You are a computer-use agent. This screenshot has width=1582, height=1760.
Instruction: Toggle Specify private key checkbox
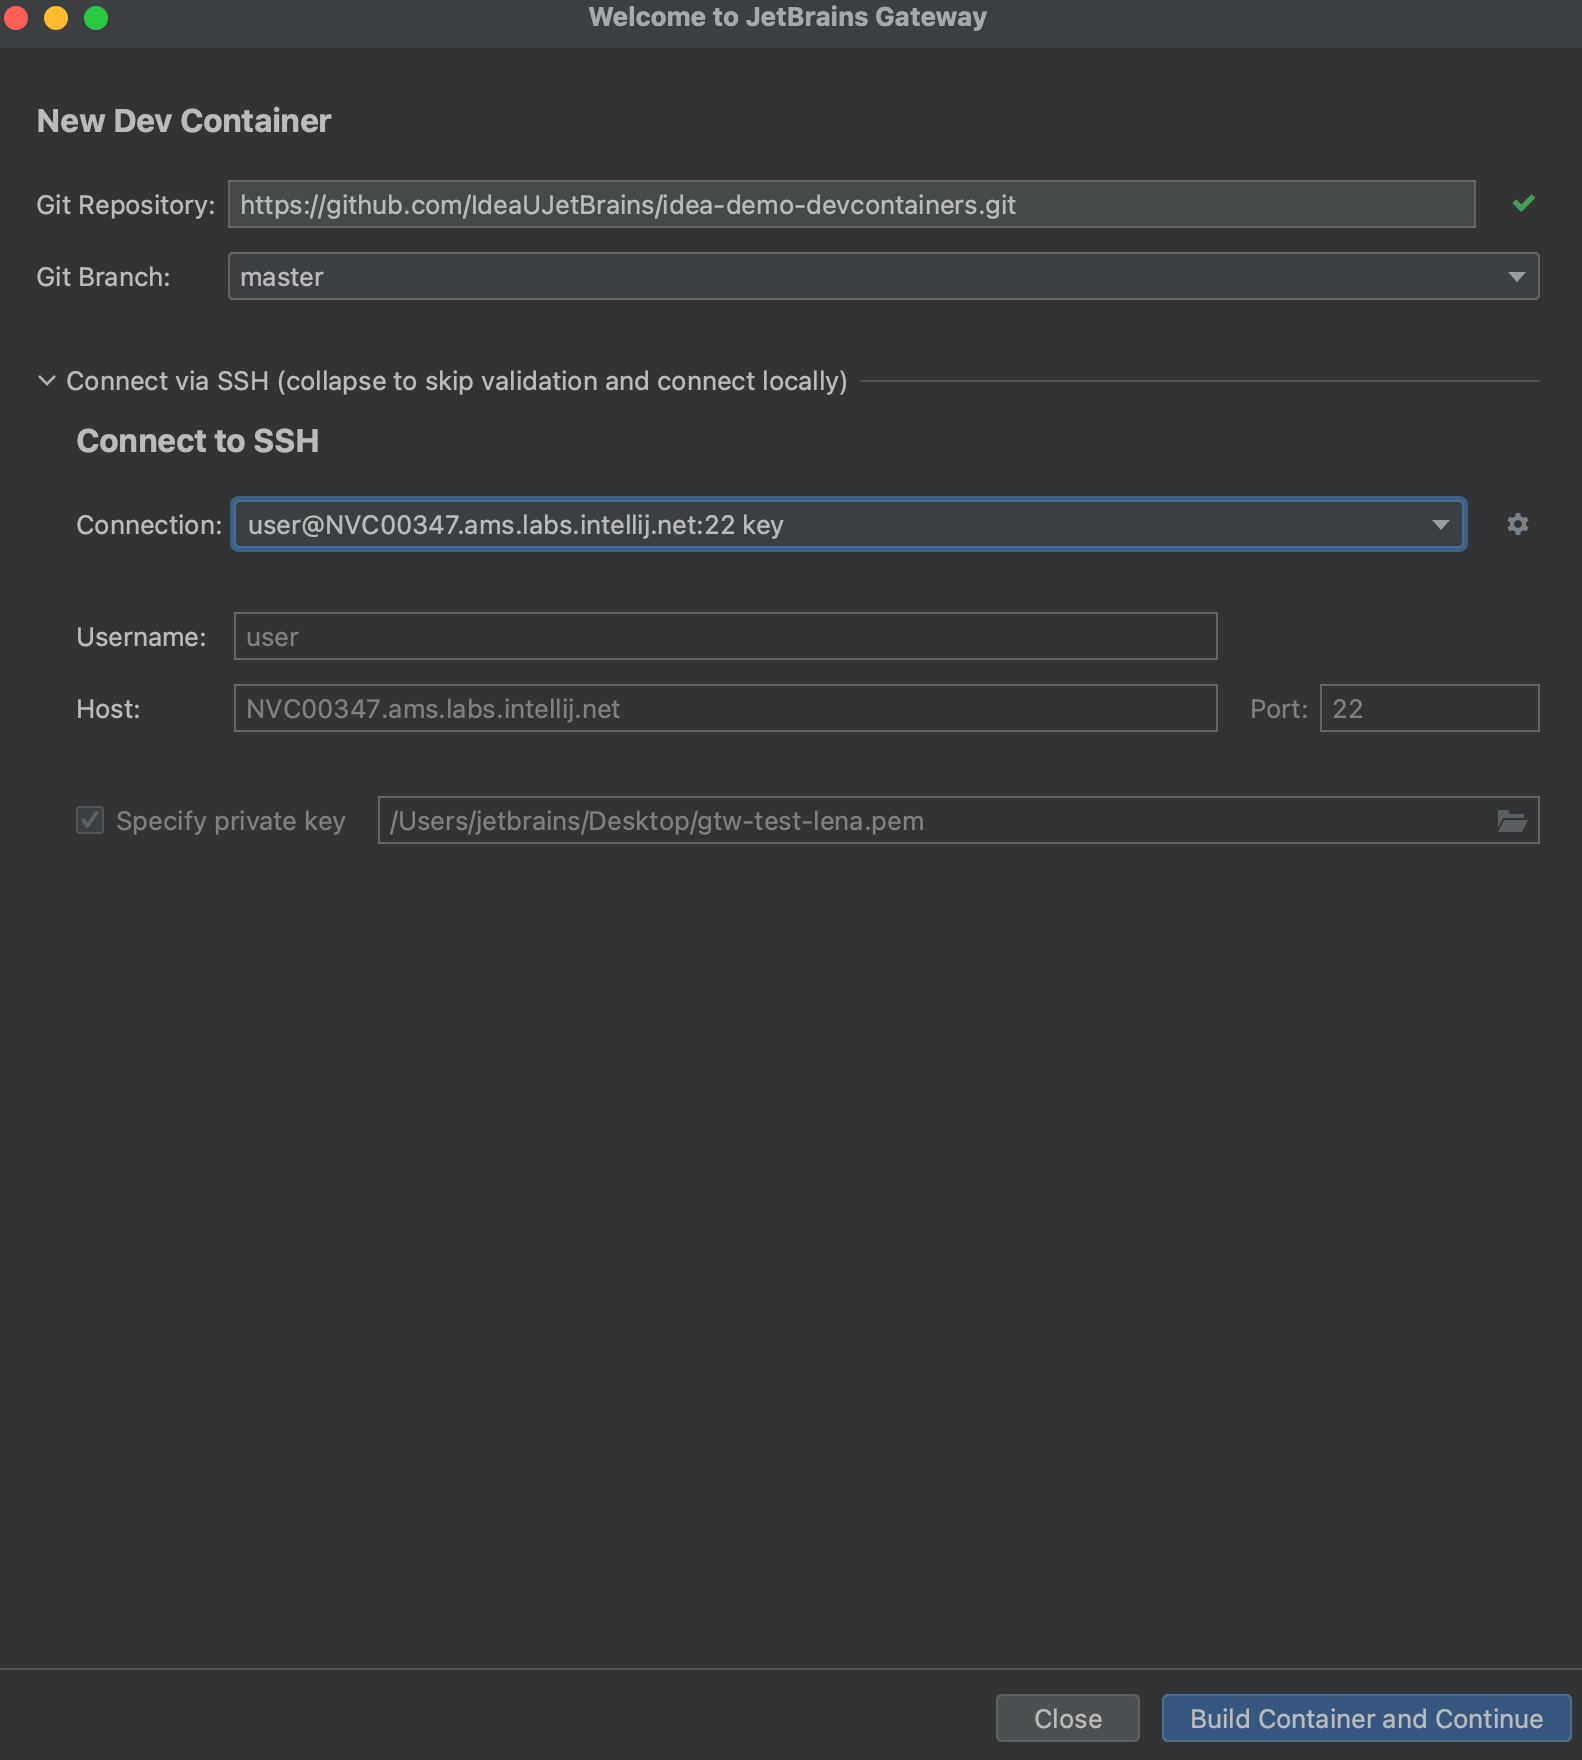90,821
